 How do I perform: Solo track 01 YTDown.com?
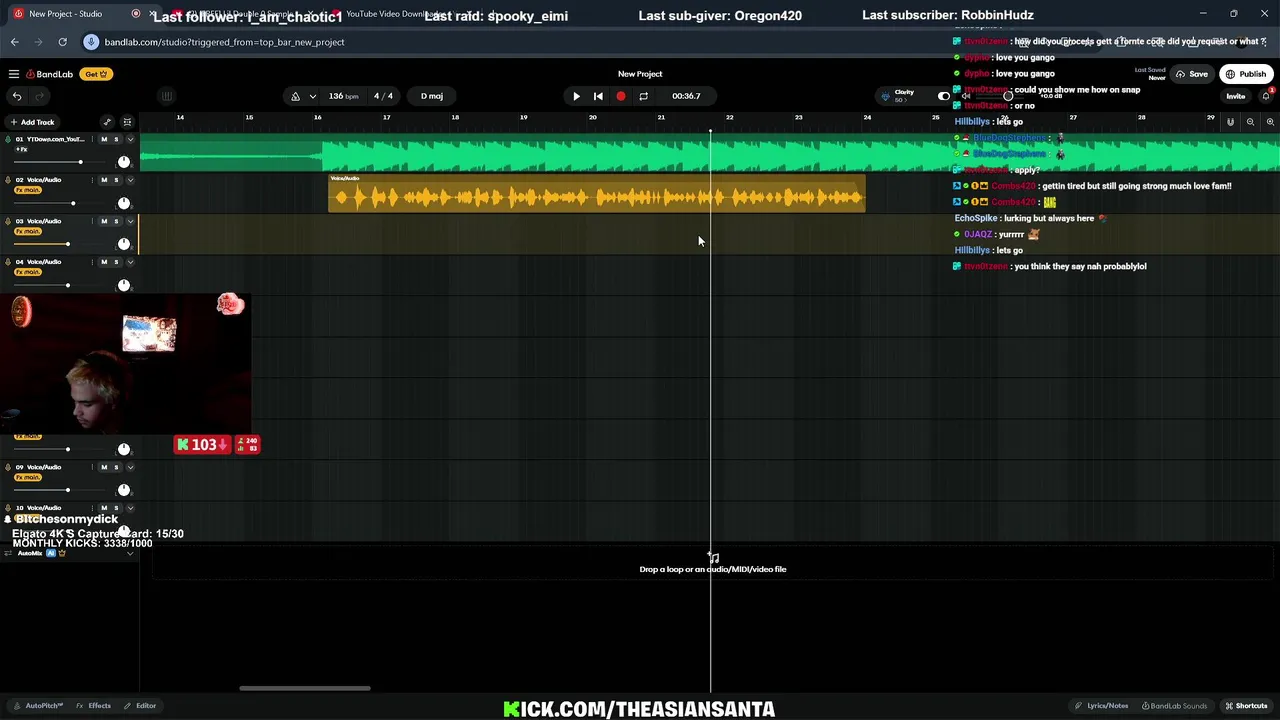(116, 139)
